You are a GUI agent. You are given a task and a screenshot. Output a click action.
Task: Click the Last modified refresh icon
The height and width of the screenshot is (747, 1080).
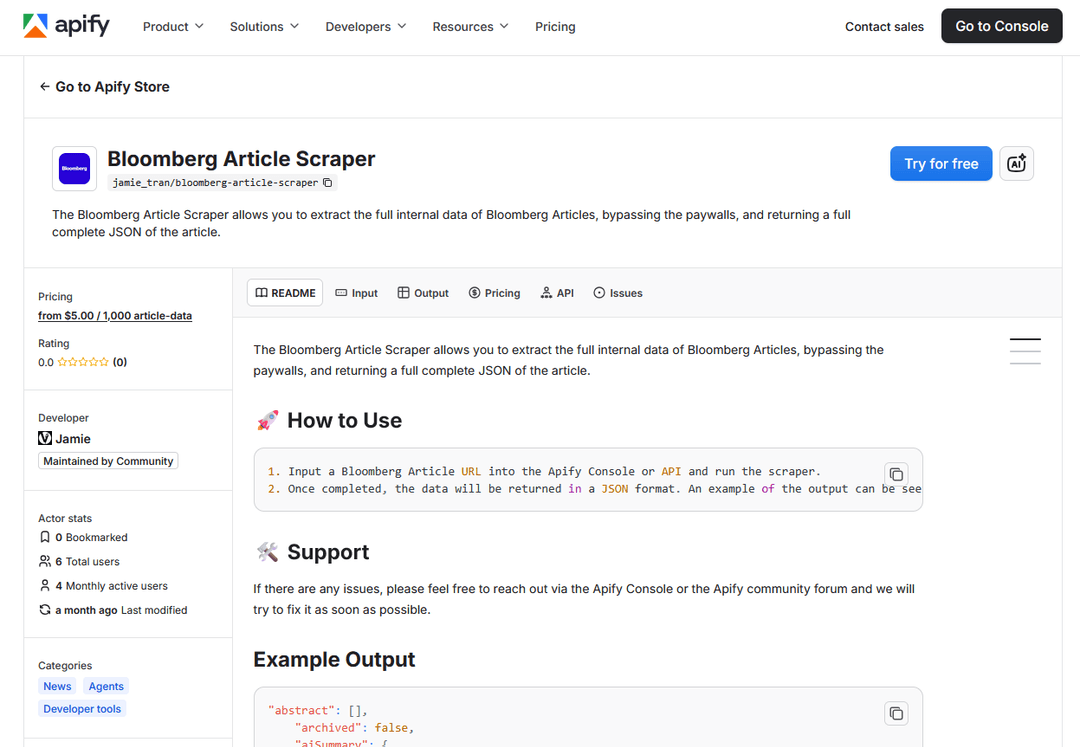45,610
